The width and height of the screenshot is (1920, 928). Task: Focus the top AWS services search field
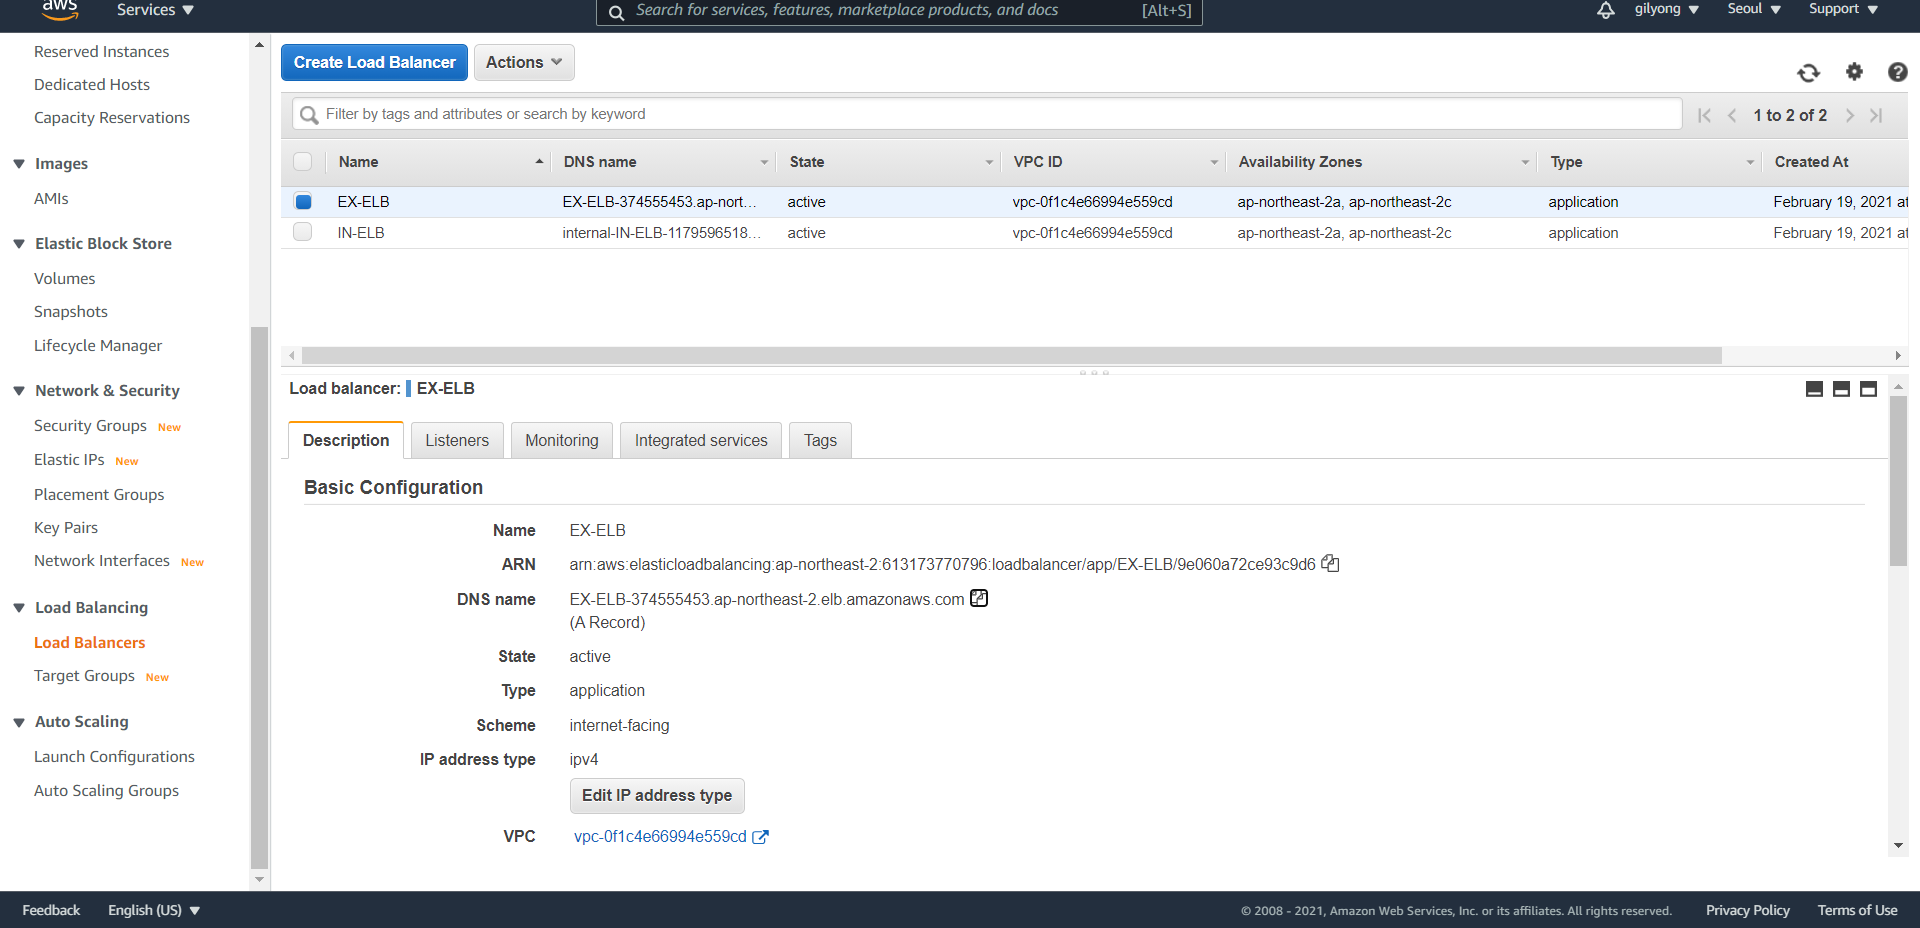[899, 11]
